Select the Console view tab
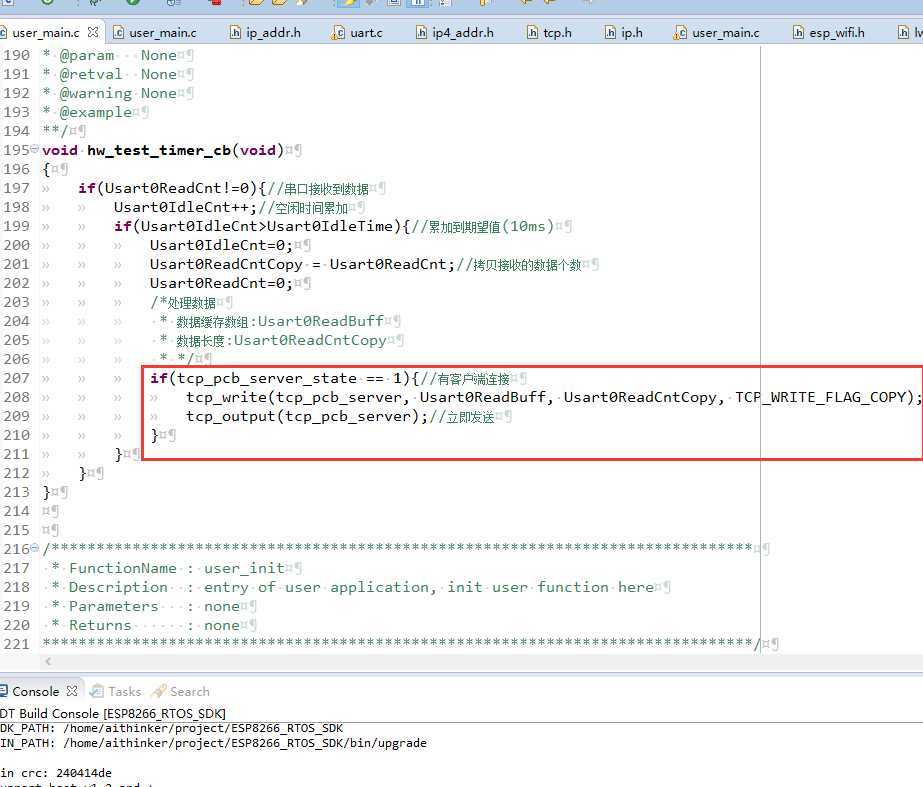923x787 pixels. click(35, 691)
